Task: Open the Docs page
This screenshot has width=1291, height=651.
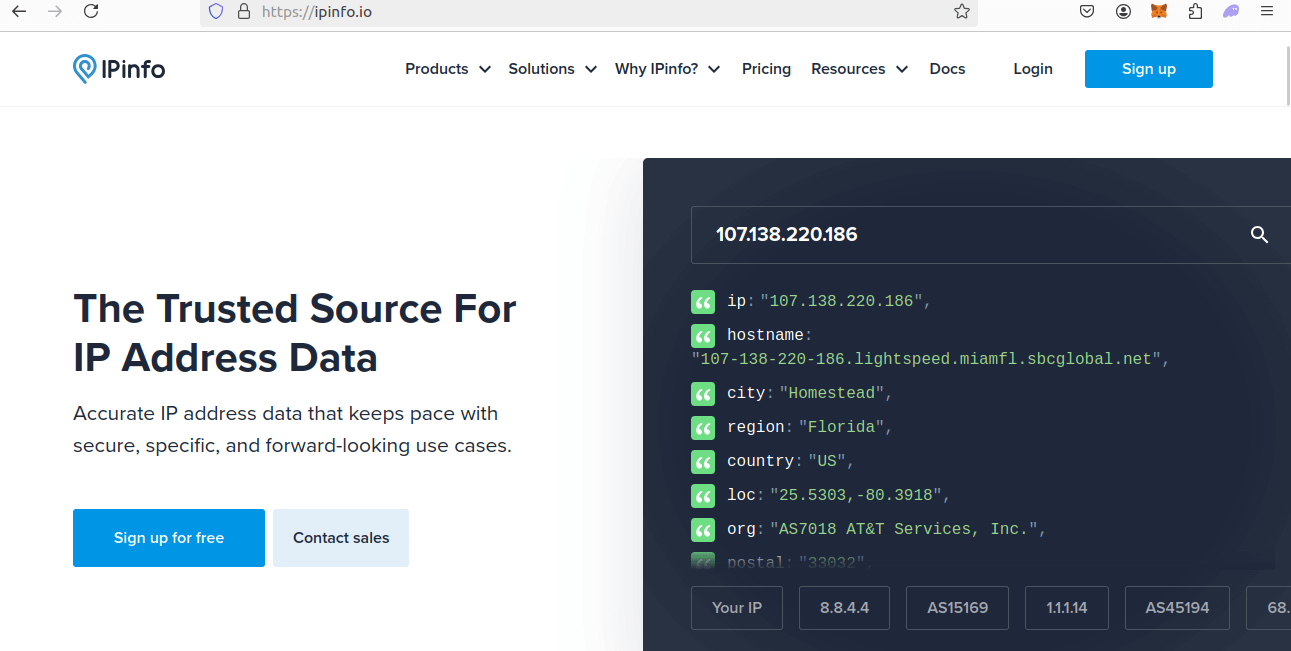Action: [x=947, y=69]
